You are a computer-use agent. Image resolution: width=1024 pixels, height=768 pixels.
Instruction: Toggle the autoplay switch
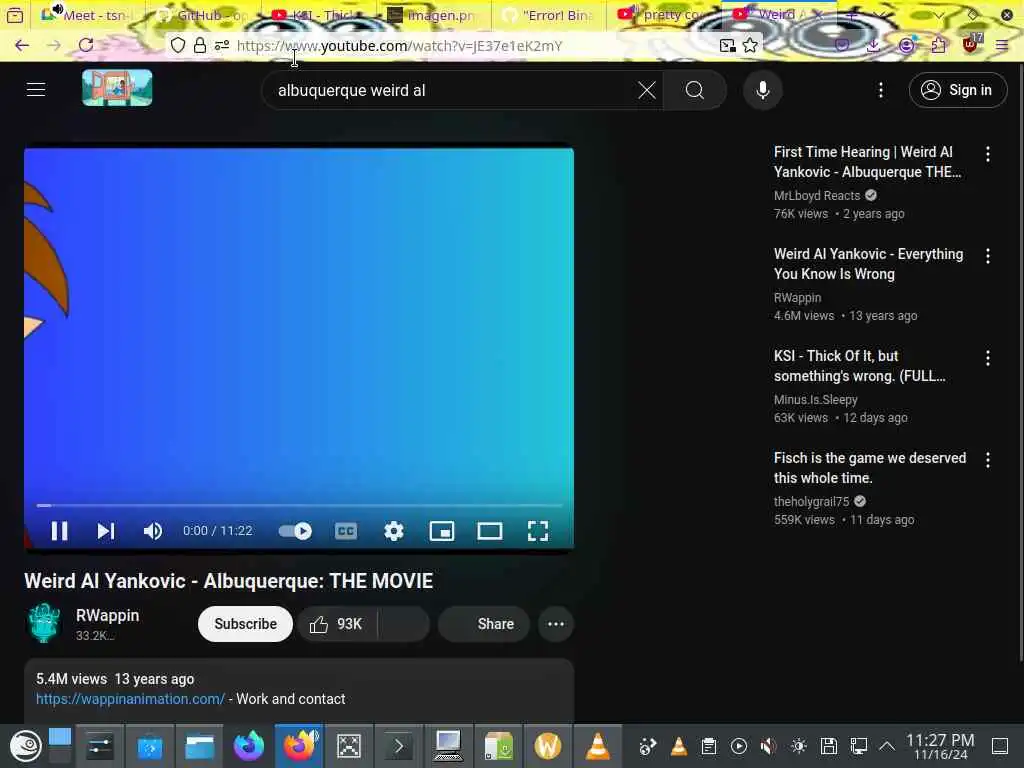pos(295,531)
